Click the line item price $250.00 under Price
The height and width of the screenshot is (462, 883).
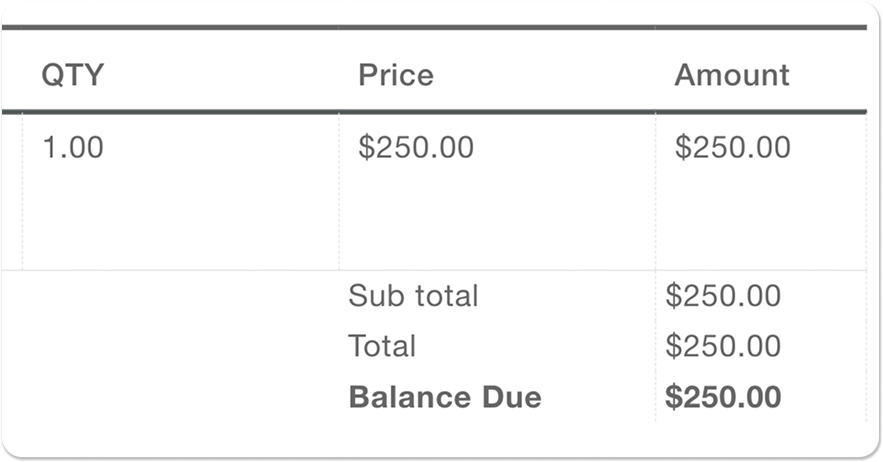tap(416, 147)
